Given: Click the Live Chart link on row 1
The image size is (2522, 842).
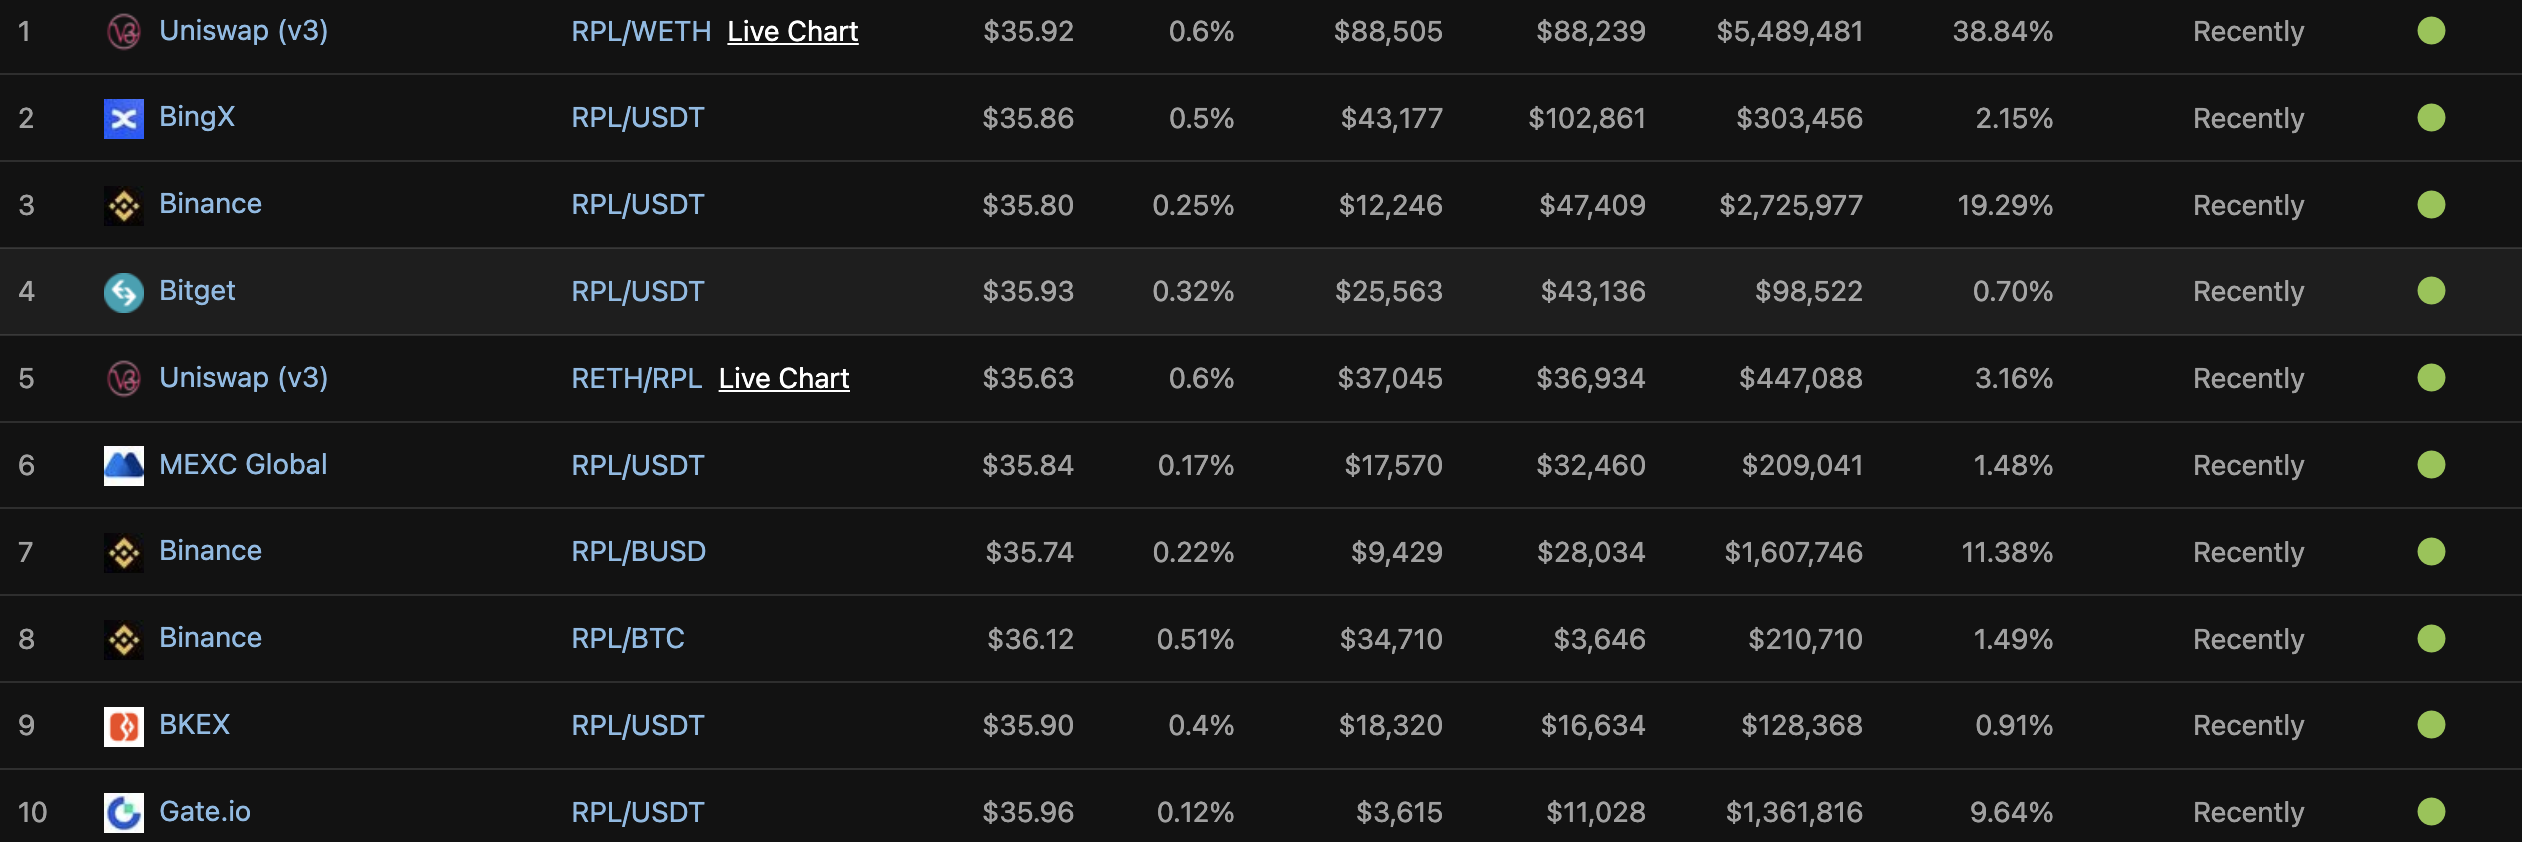Looking at the screenshot, I should 792,31.
